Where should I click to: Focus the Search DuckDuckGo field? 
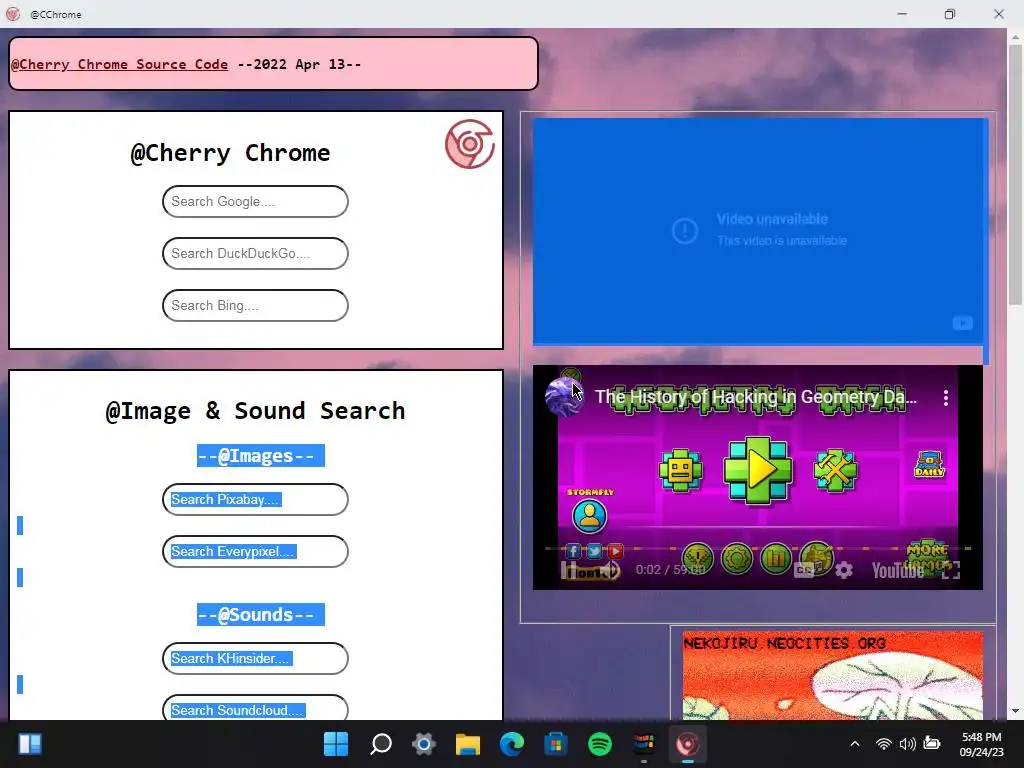pos(255,253)
